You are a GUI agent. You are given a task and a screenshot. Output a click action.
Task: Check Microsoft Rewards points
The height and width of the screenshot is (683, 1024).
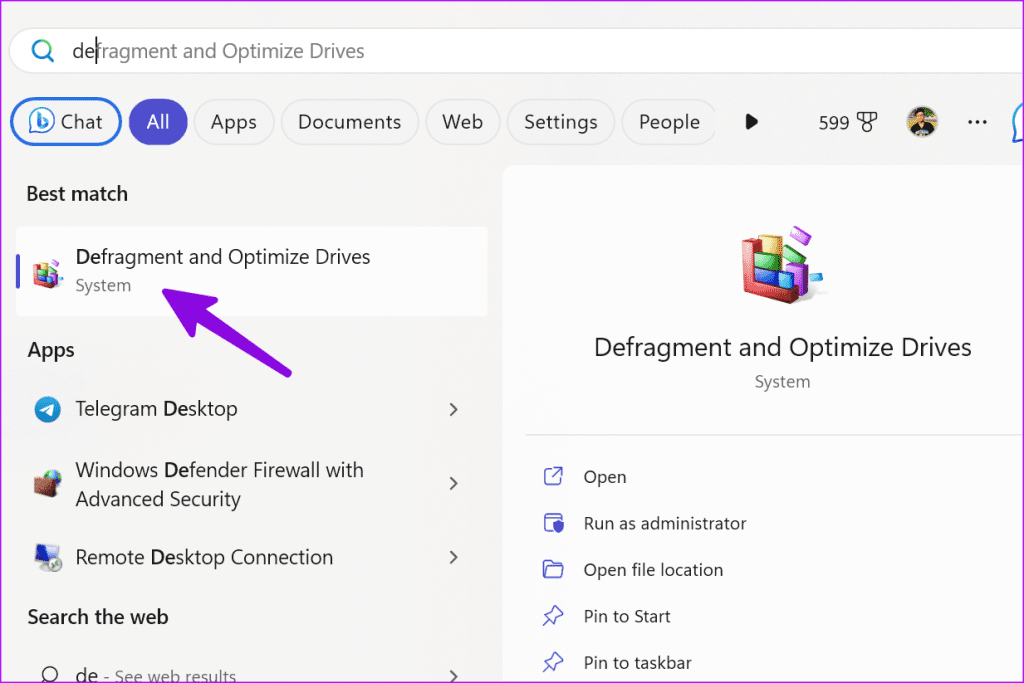(x=847, y=121)
